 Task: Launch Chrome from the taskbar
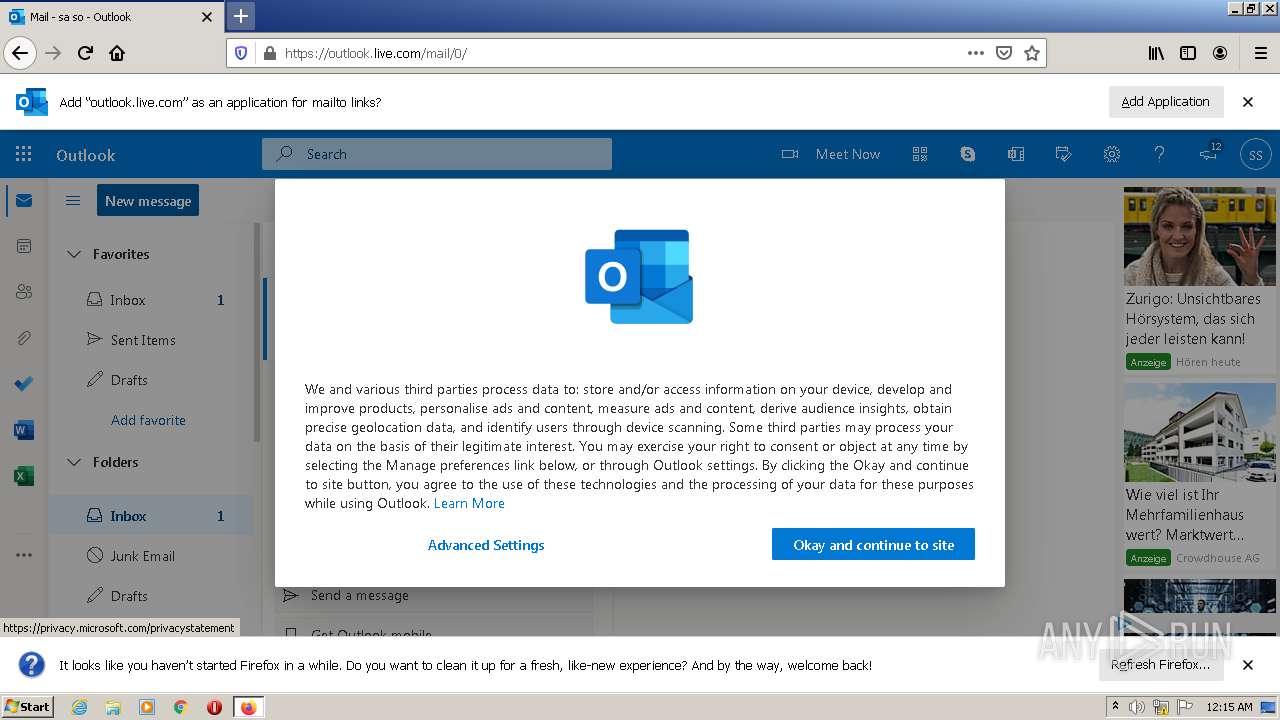coord(181,707)
